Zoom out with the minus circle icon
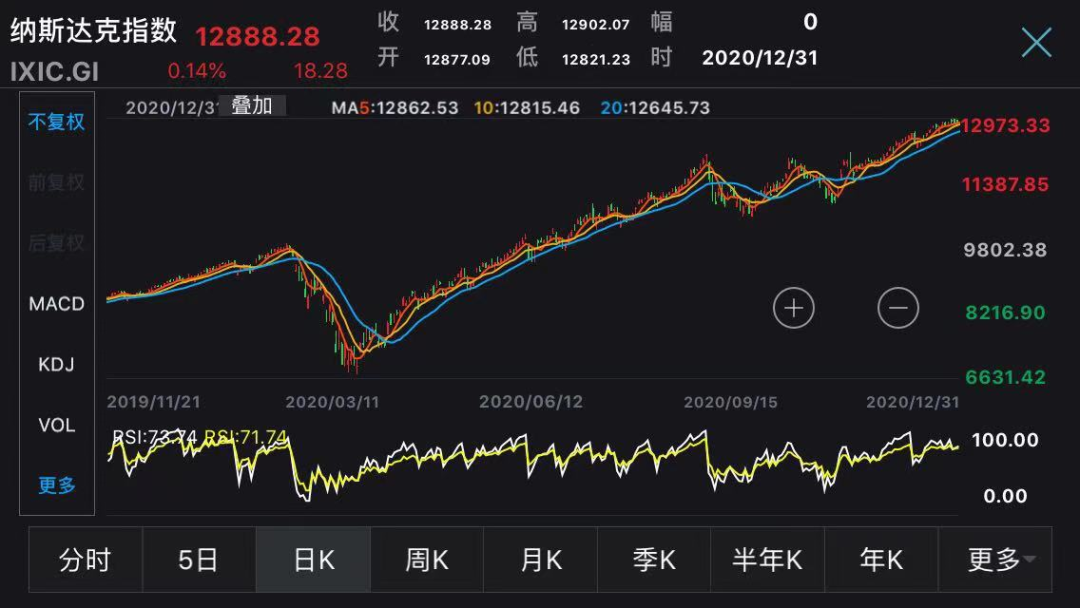Screen dimensions: 1080x608 pos(898,308)
